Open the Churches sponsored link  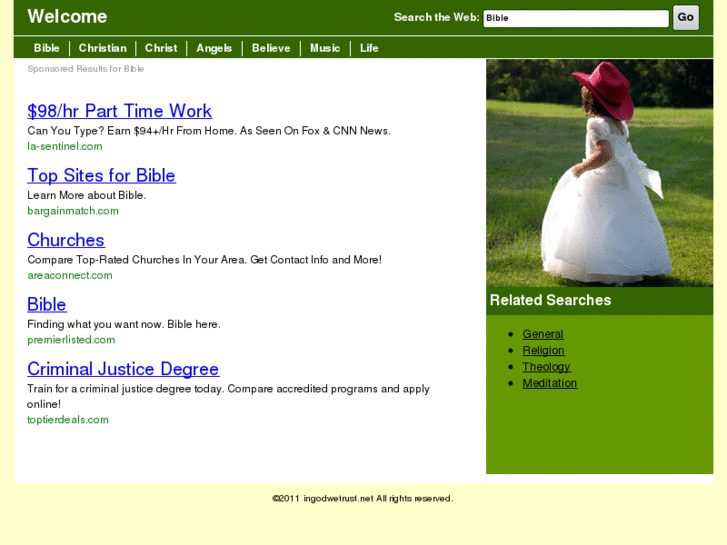point(66,240)
